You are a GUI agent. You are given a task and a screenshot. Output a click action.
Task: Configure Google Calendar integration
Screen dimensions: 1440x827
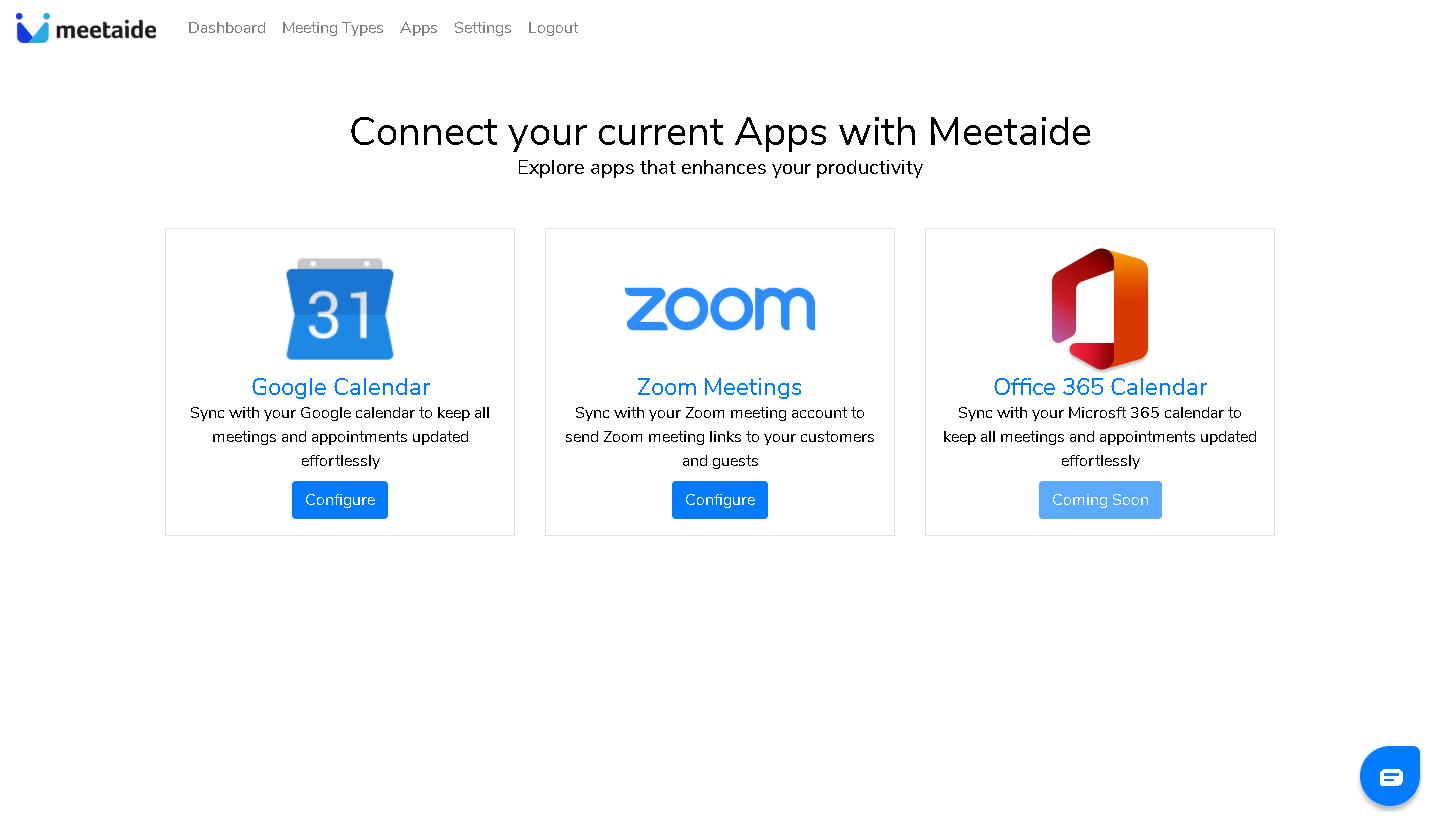pos(340,500)
